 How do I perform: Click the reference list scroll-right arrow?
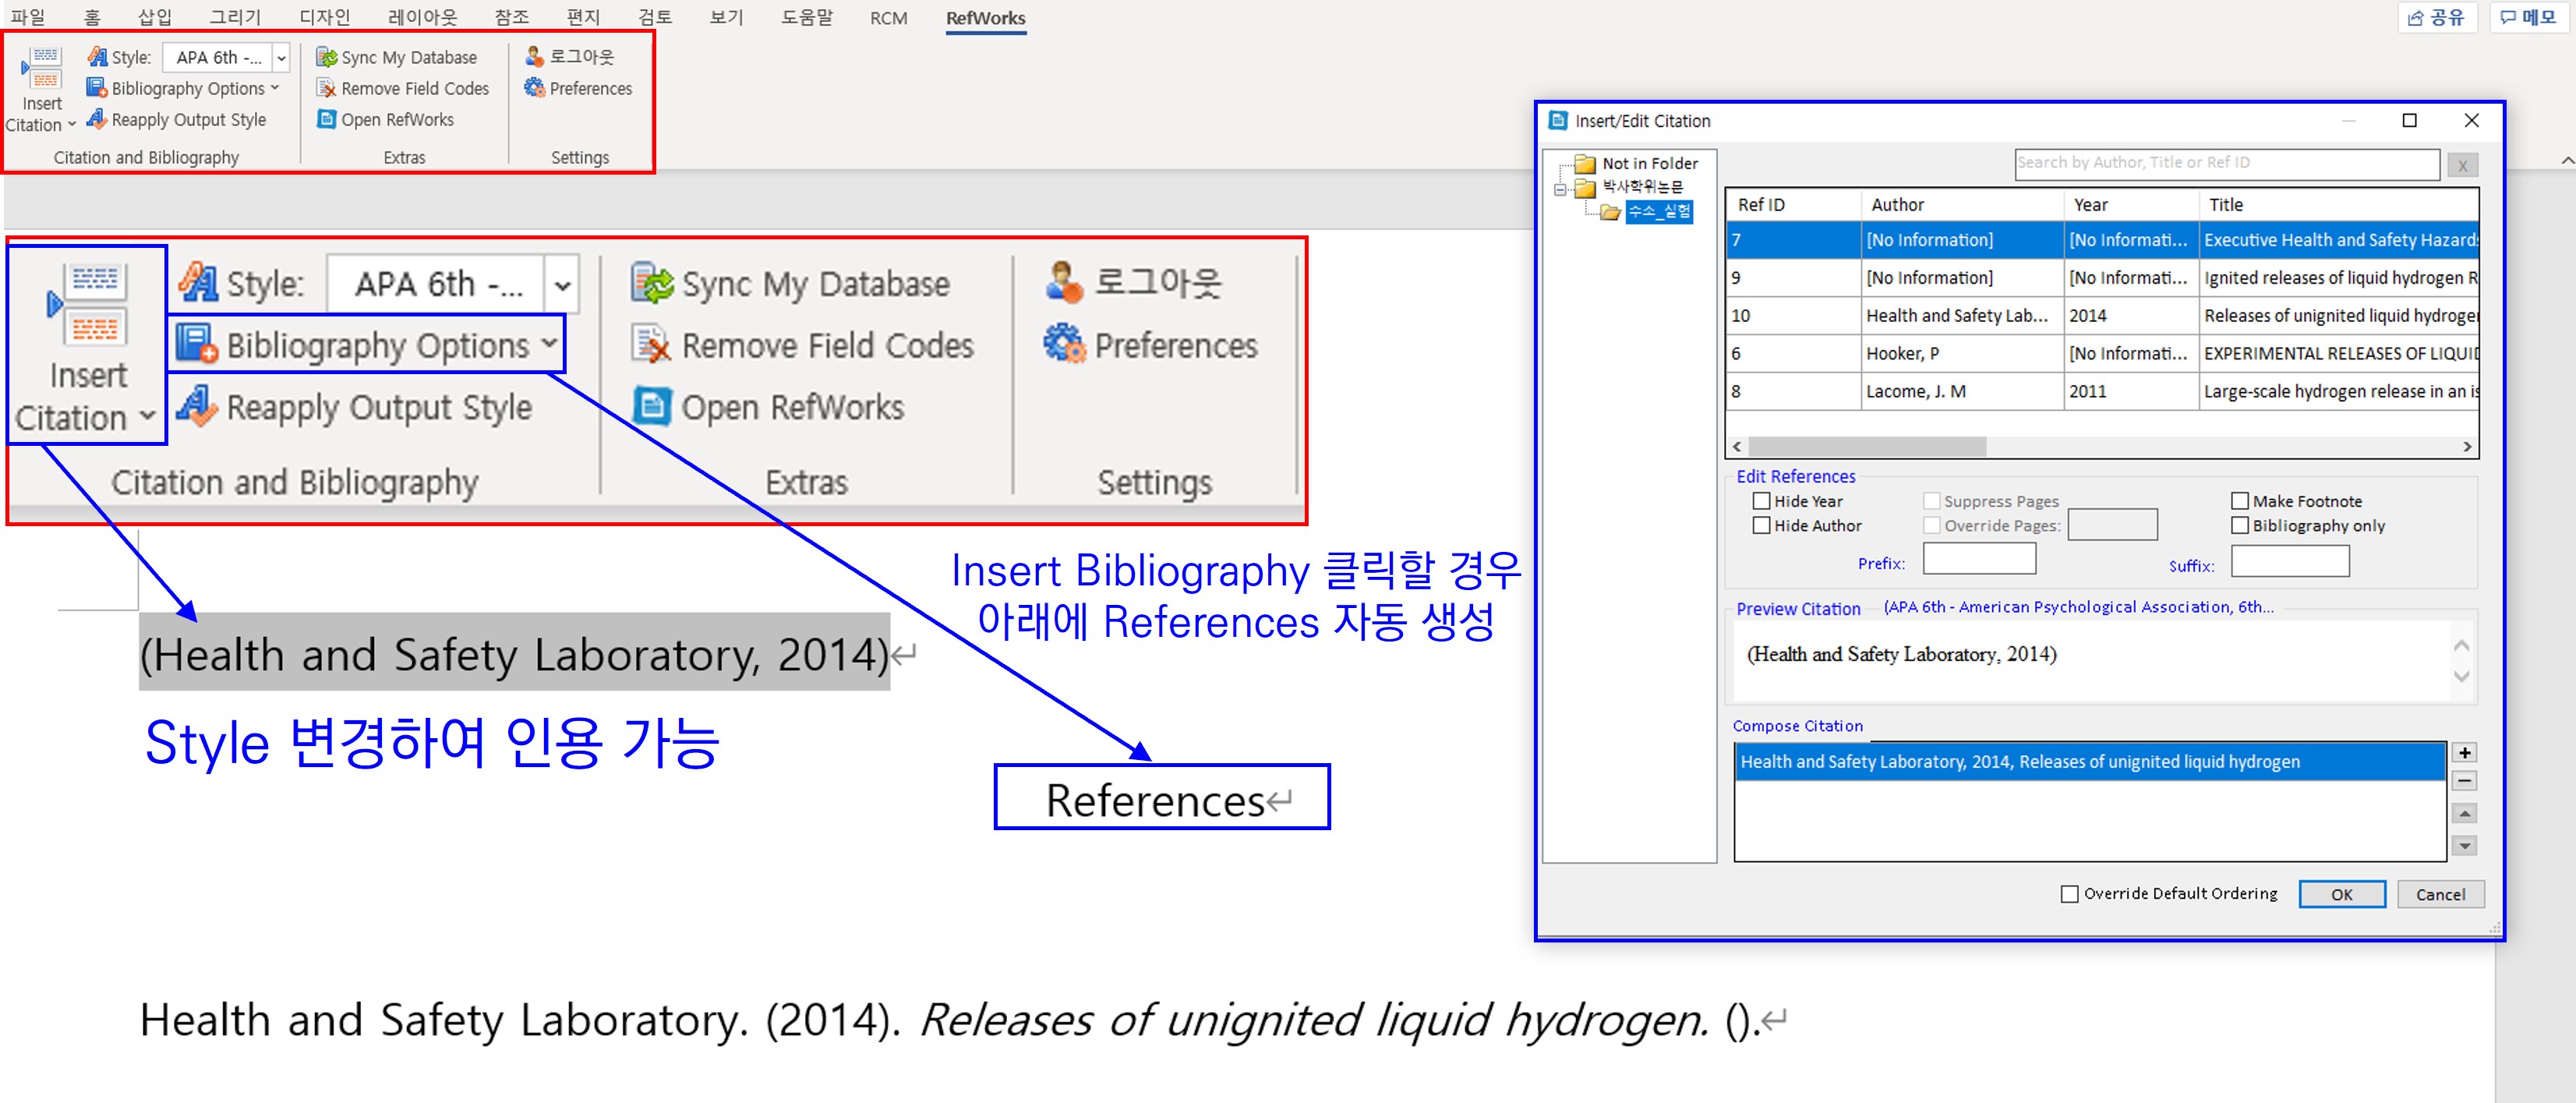[2467, 447]
